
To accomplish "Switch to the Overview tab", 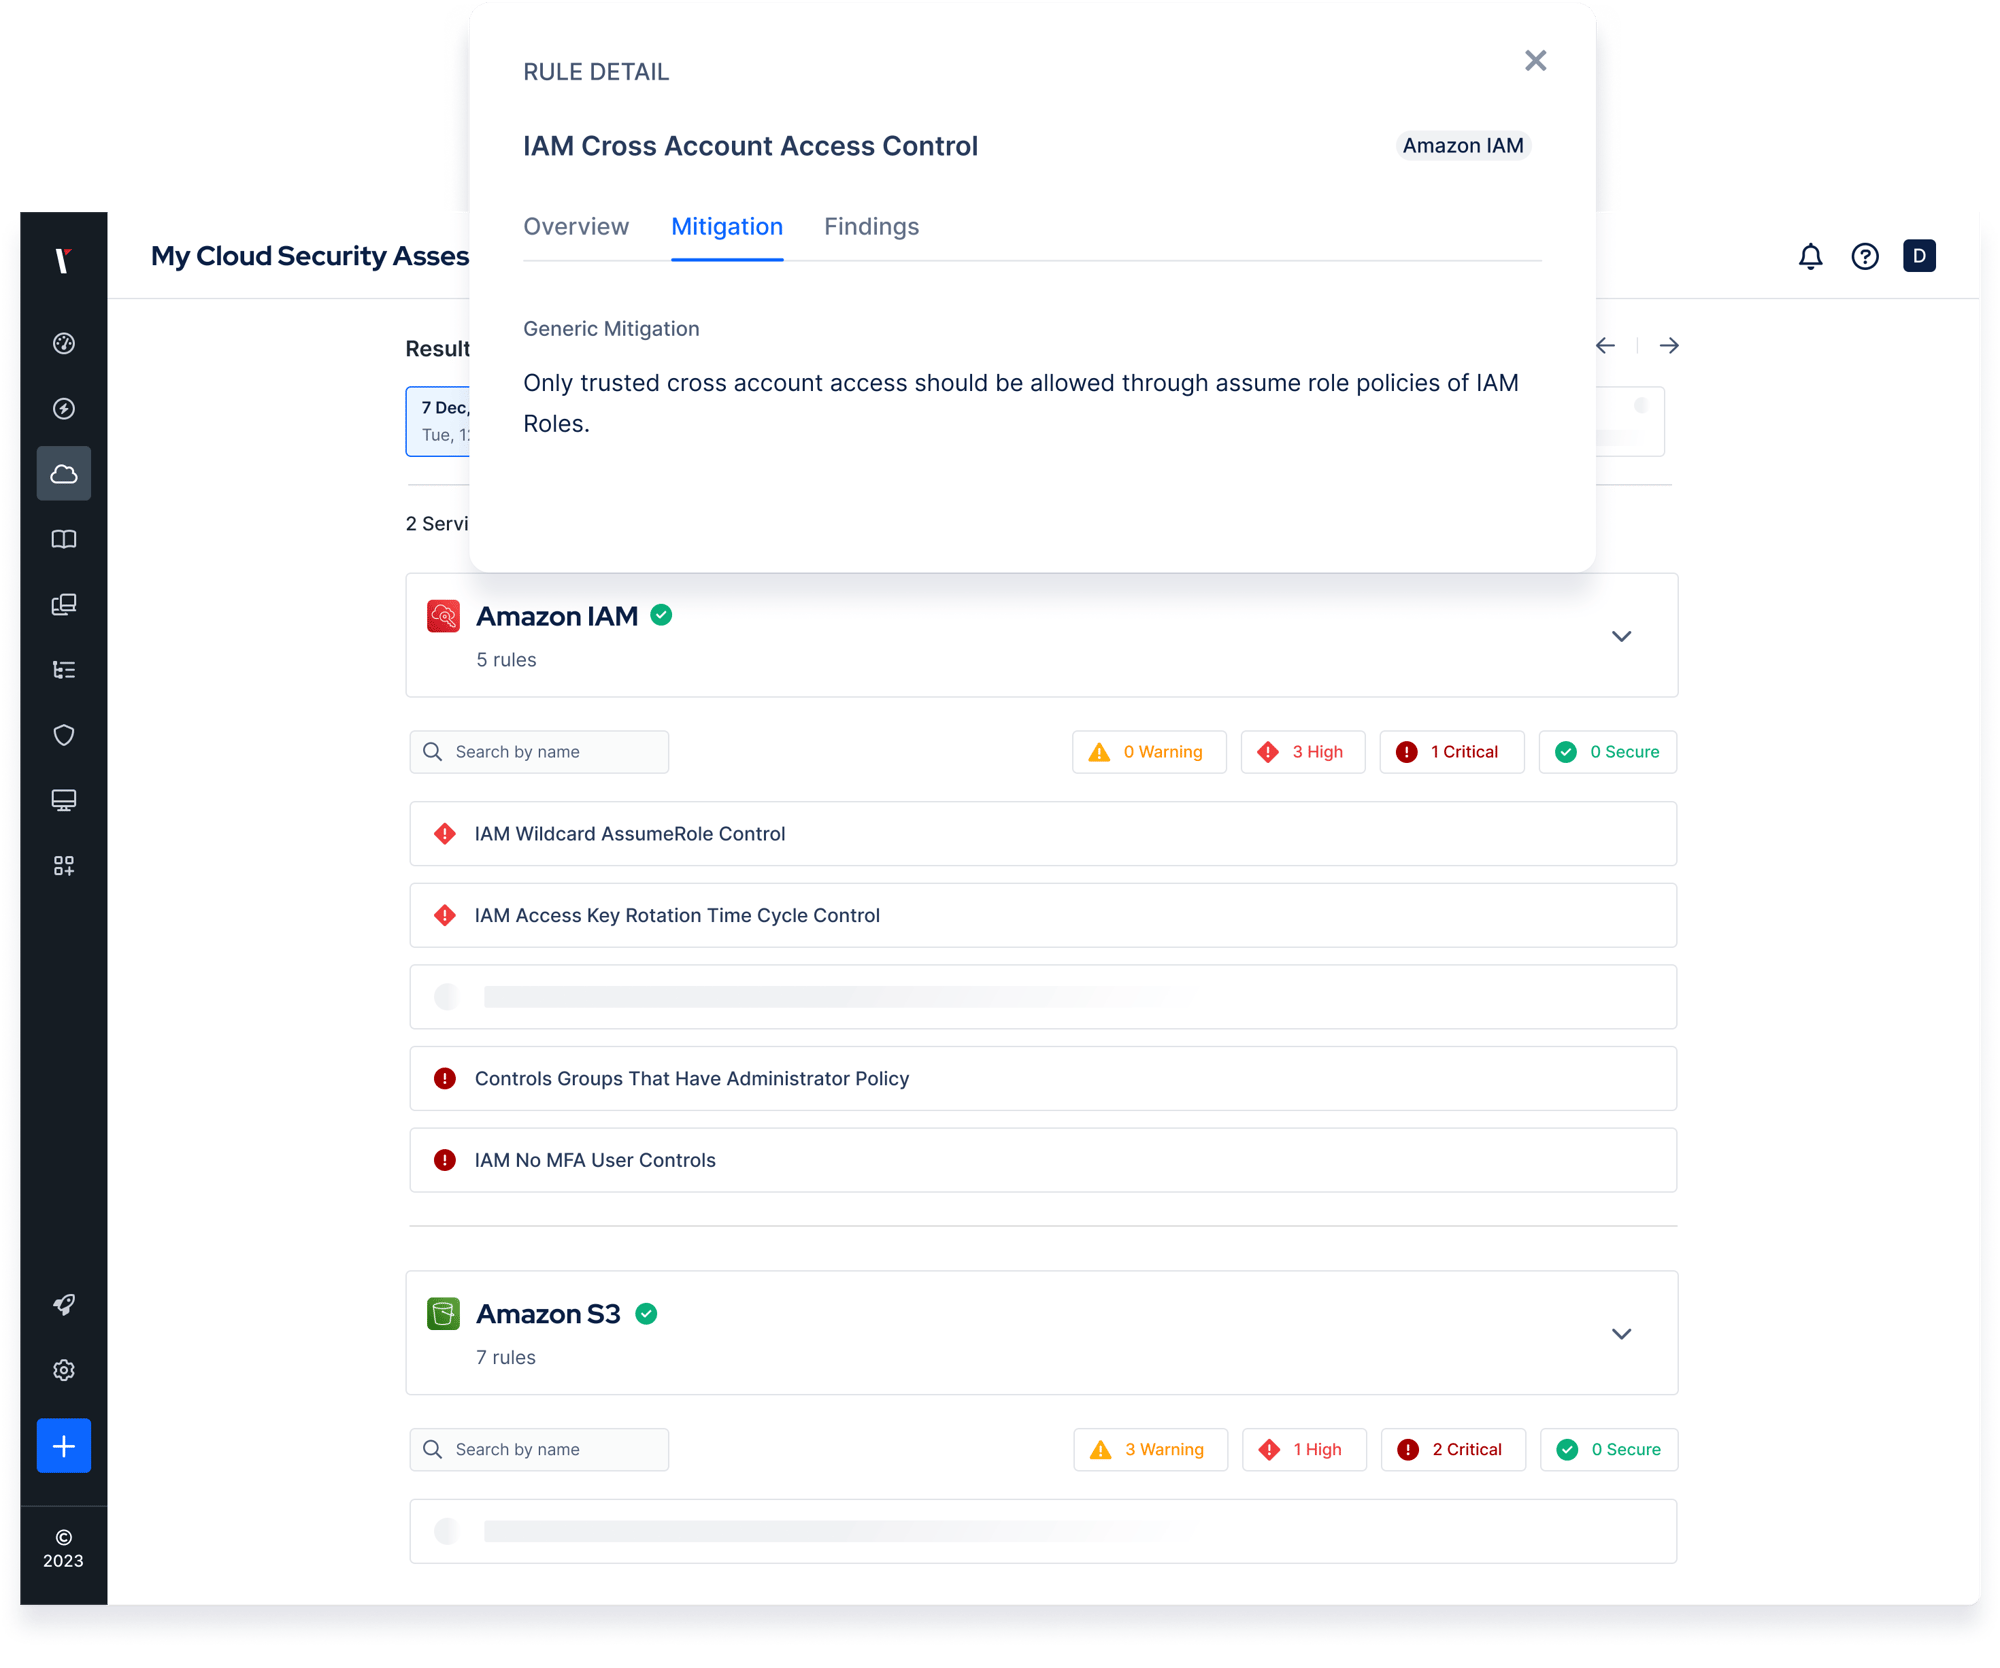I will coord(576,227).
